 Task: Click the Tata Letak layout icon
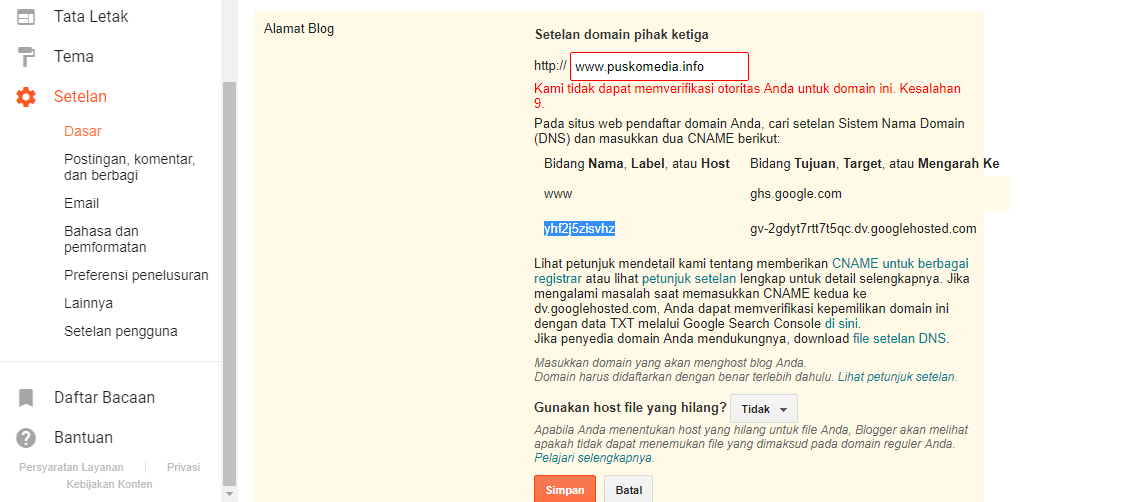click(x=26, y=16)
